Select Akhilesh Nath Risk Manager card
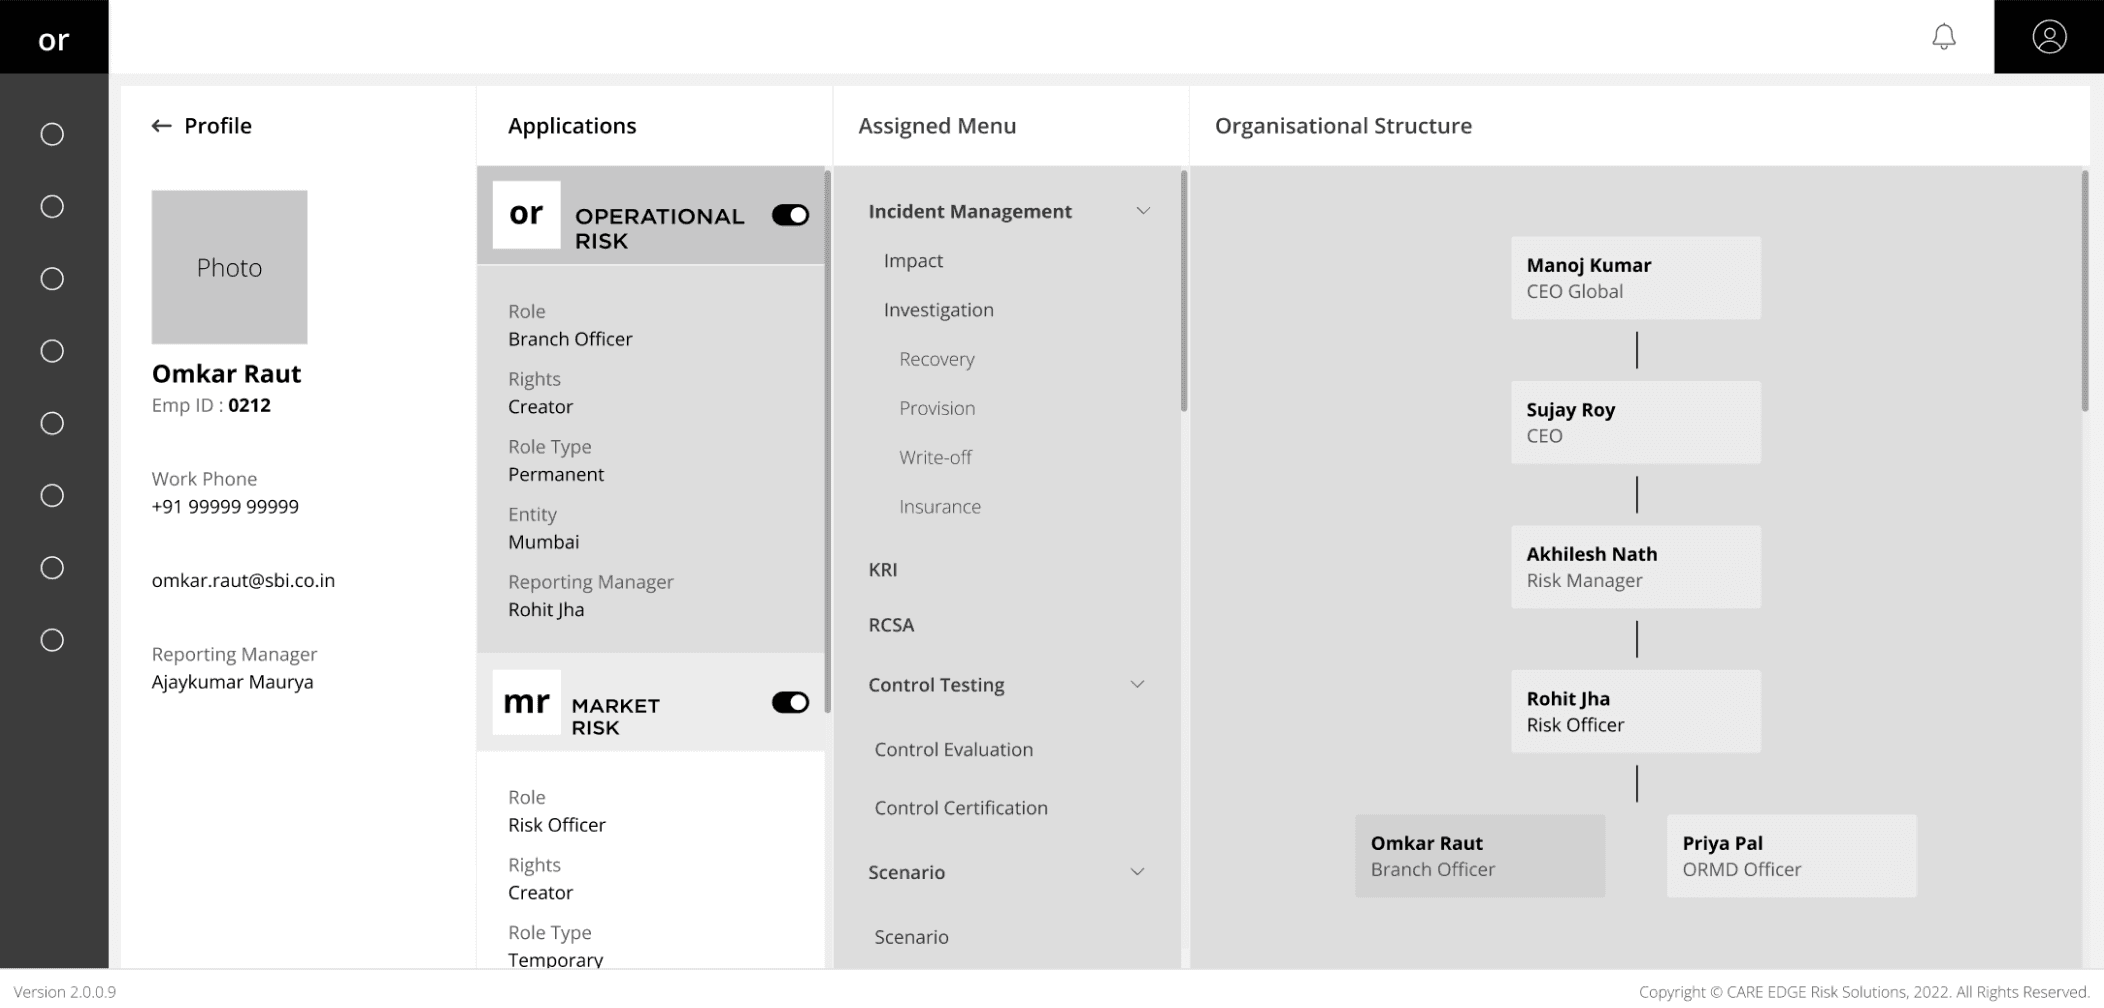The width and height of the screenshot is (2104, 1008). click(1635, 567)
